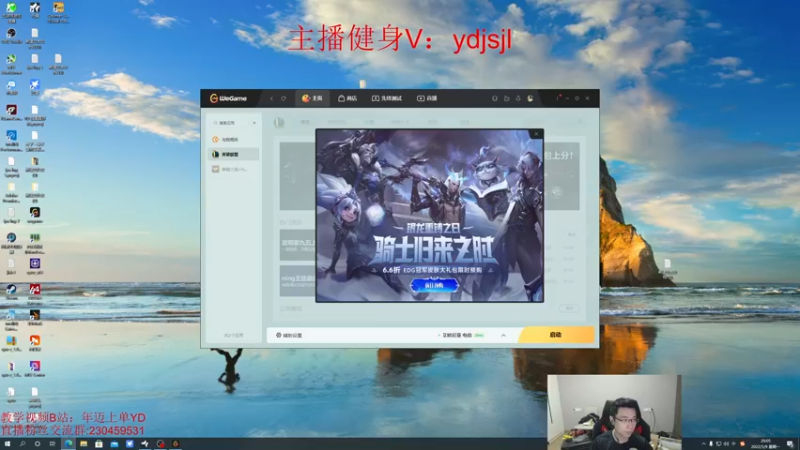Open the Mail app from the taskbar
The width and height of the screenshot is (800, 450).
pyautogui.click(x=114, y=444)
